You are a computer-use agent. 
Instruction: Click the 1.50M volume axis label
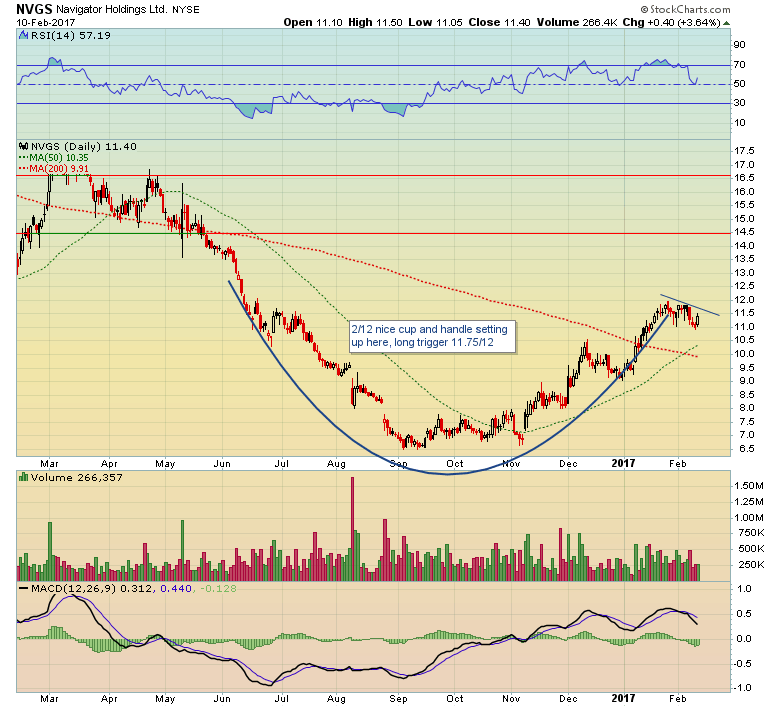coord(749,486)
